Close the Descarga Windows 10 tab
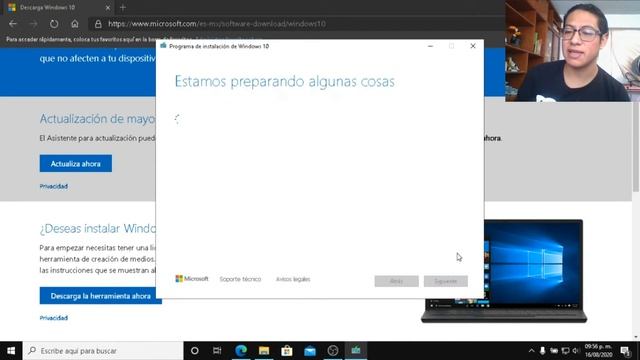The width and height of the screenshot is (640, 360). (x=108, y=7)
